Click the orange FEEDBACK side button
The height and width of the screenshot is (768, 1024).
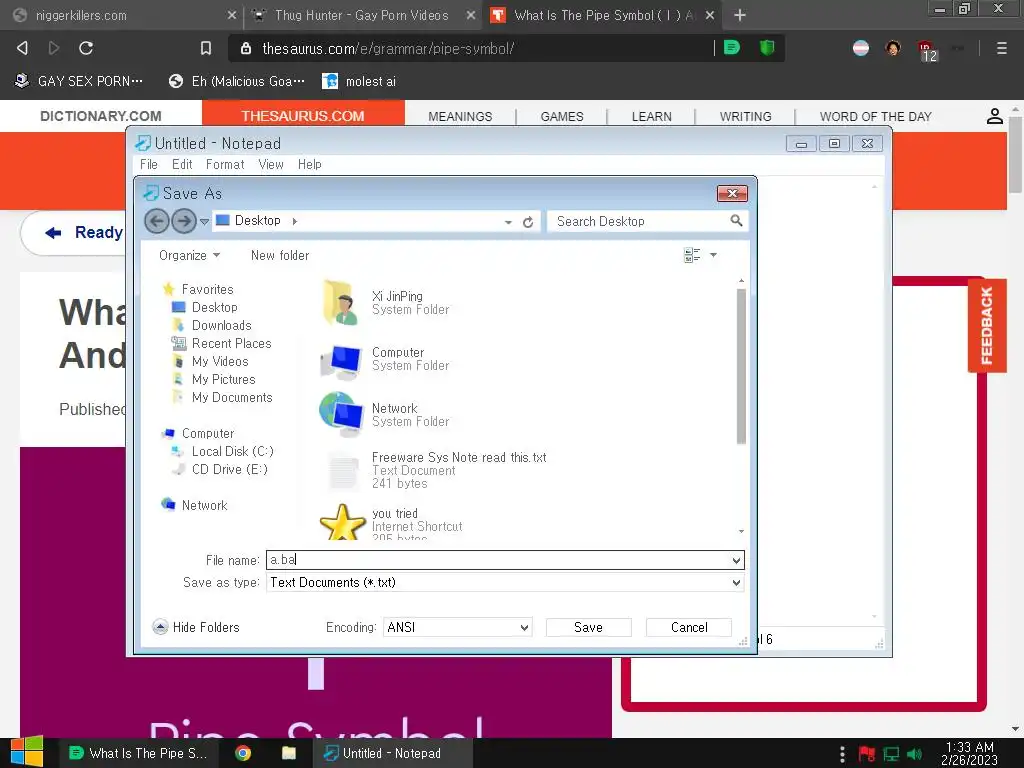987,325
